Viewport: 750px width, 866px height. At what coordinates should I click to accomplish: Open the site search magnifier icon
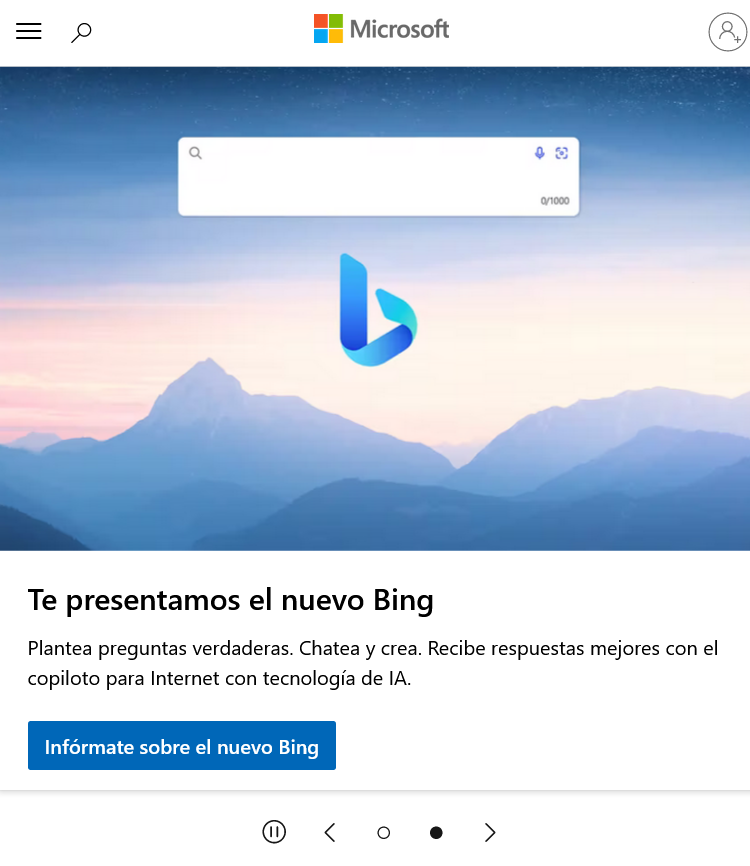81,33
